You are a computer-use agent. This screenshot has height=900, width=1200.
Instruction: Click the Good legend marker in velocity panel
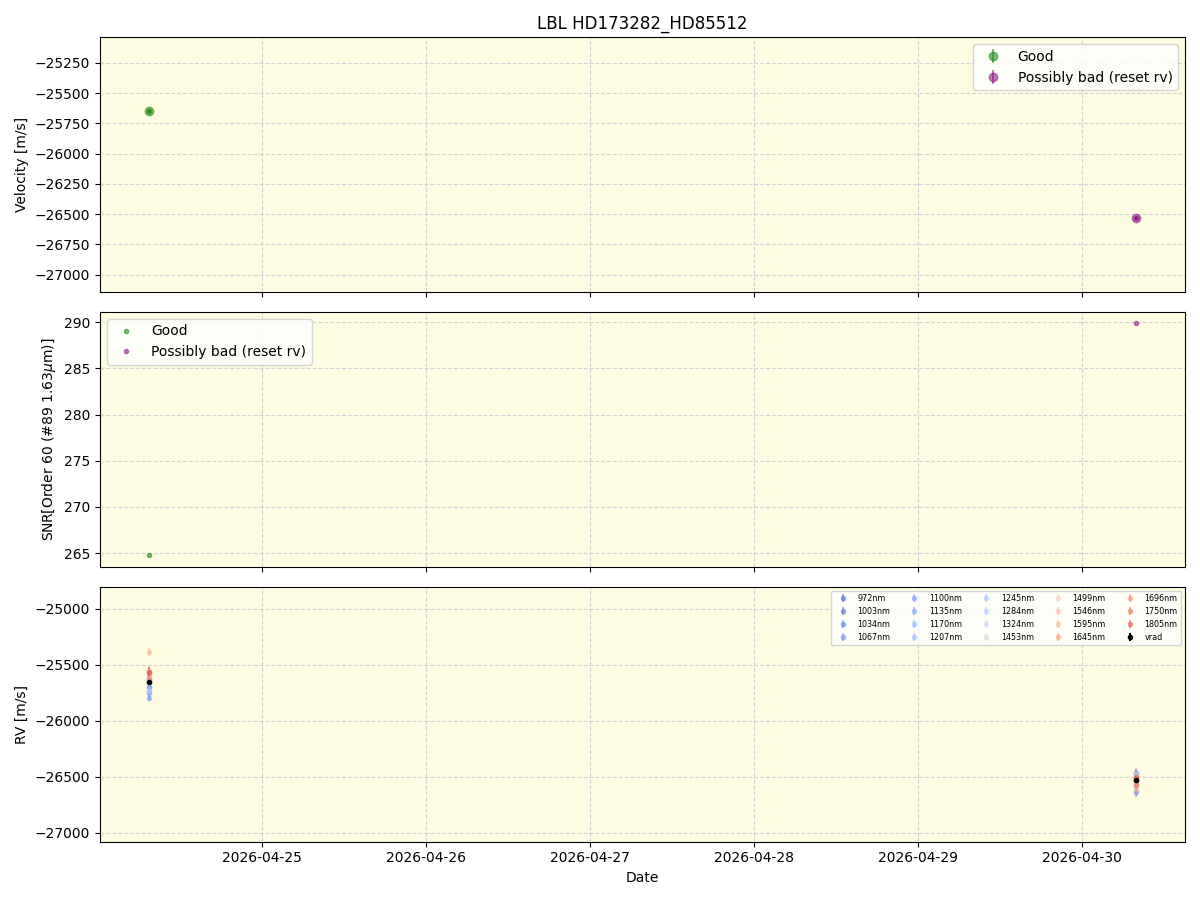click(x=993, y=56)
